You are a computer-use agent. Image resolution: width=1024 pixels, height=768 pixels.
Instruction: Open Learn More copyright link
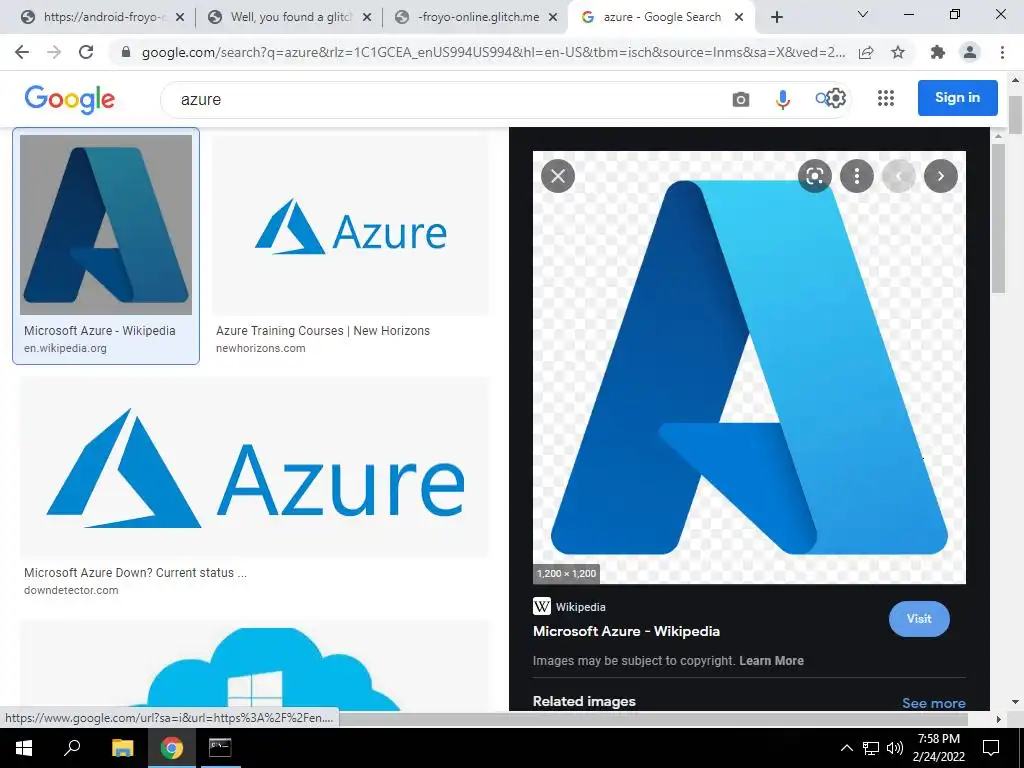coord(771,660)
